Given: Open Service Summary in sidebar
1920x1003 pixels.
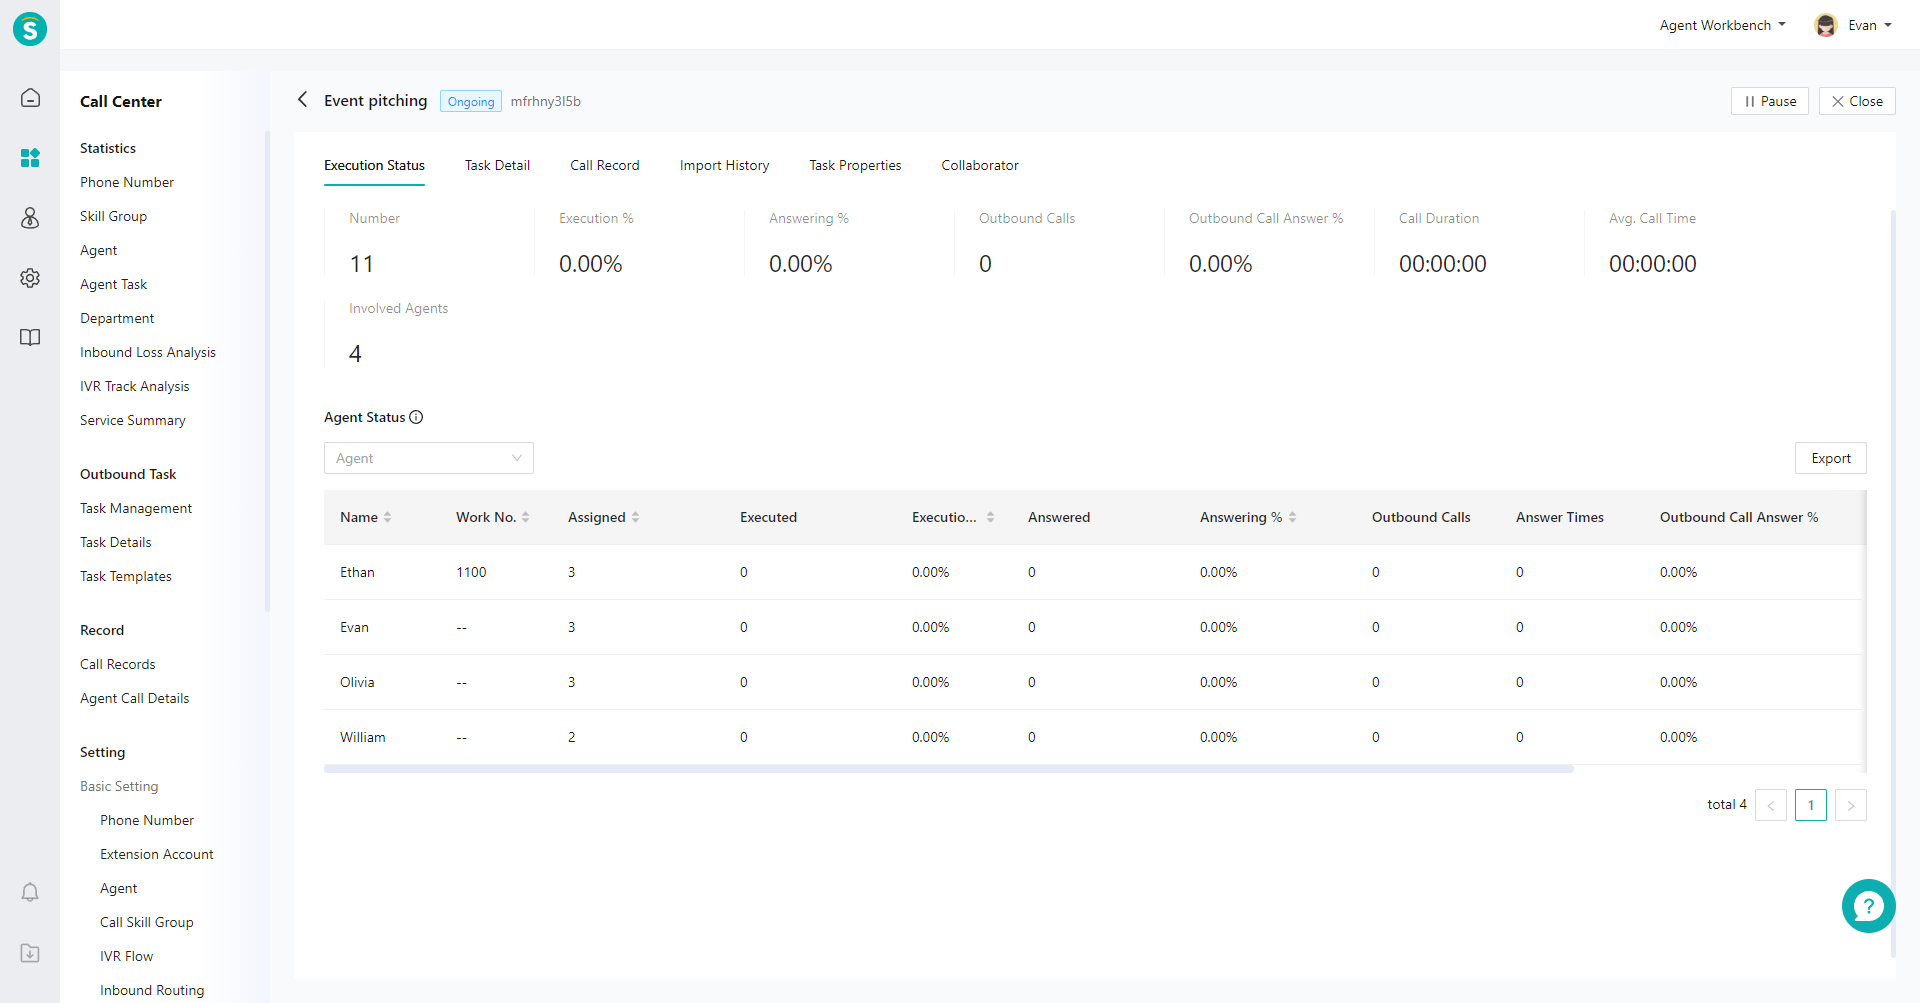Looking at the screenshot, I should click(133, 420).
